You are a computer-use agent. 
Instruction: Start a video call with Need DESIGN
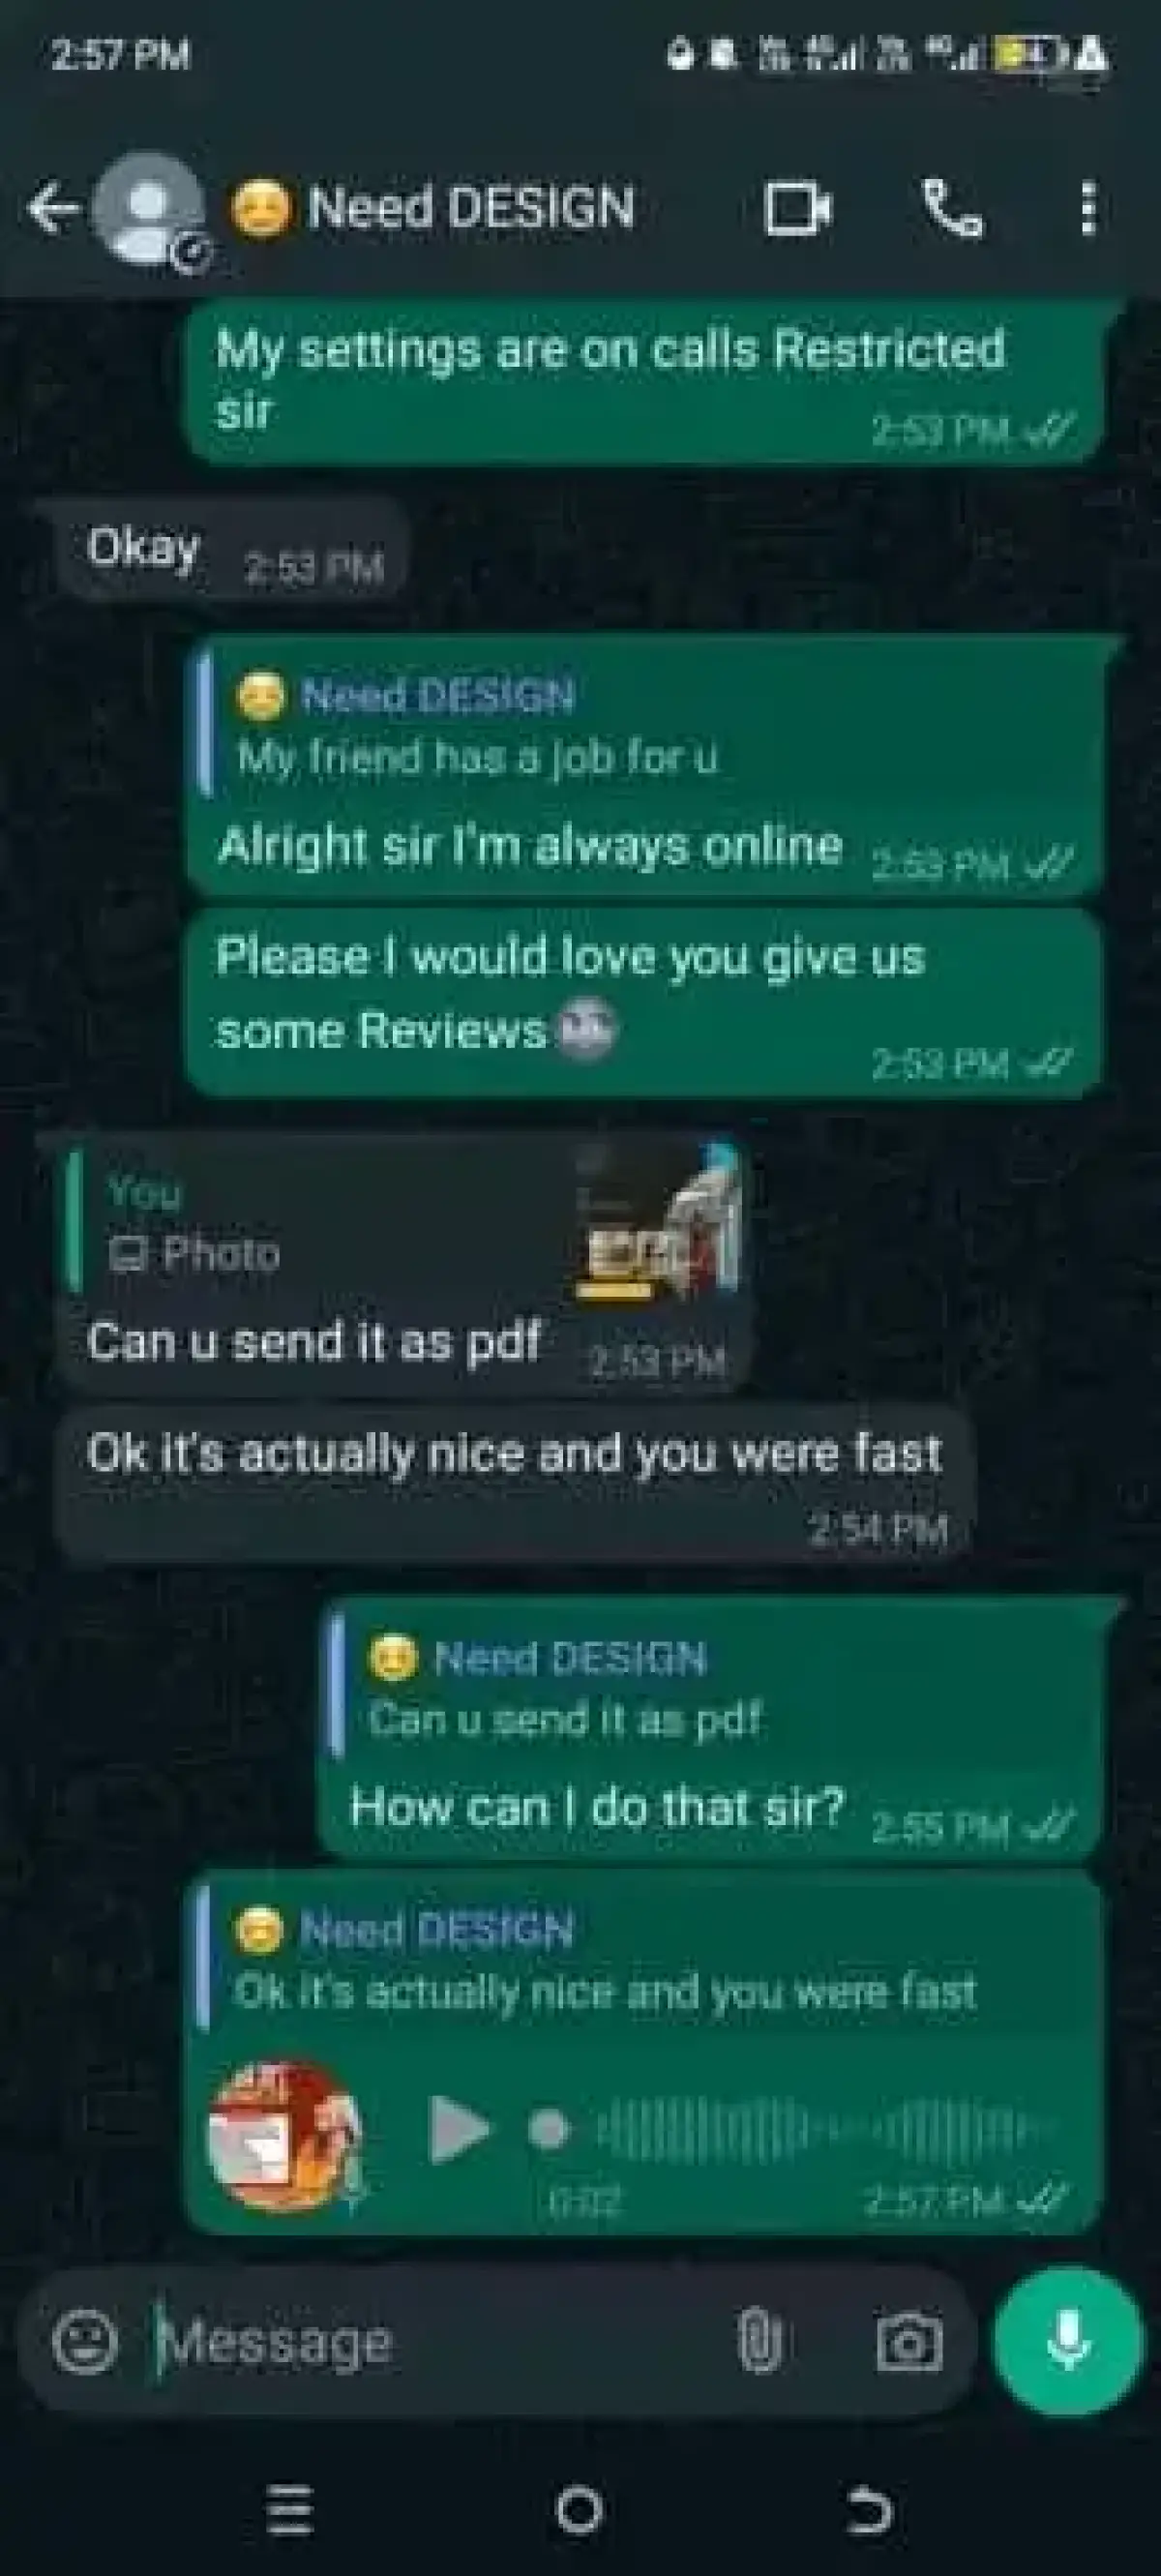(x=797, y=209)
